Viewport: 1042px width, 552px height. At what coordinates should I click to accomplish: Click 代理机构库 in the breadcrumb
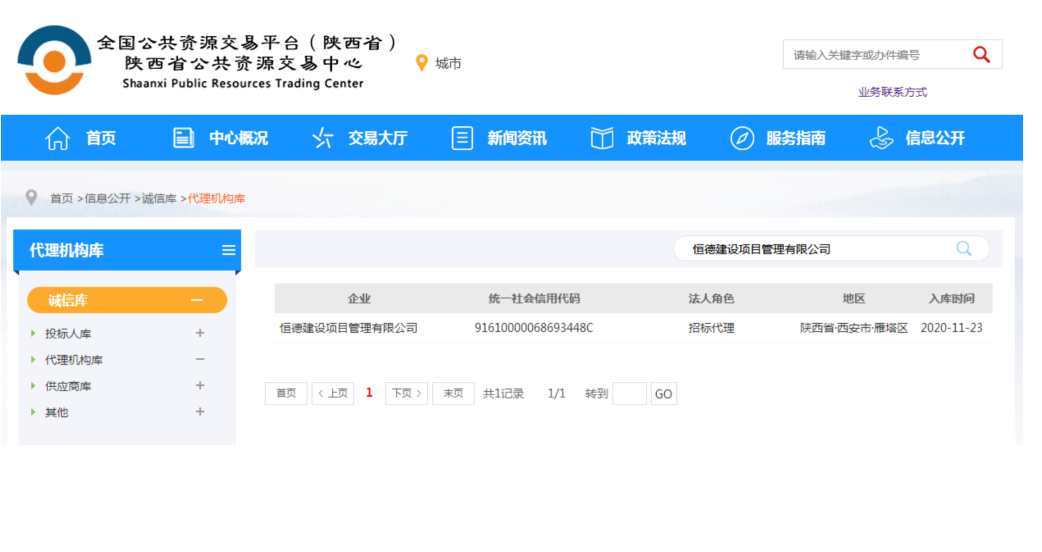(x=217, y=199)
